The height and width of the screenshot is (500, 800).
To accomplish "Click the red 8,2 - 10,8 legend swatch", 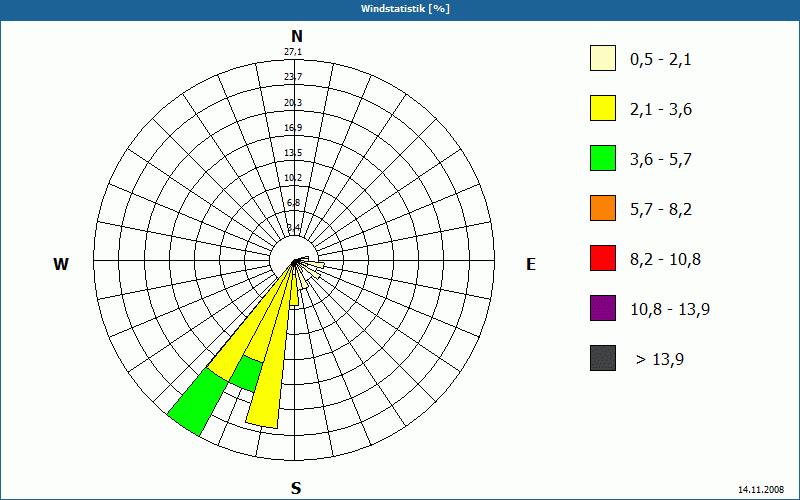I will [603, 258].
